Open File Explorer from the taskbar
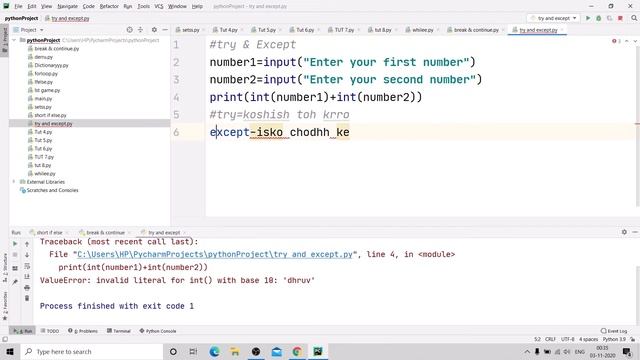This screenshot has width=640, height=360. 235,351
